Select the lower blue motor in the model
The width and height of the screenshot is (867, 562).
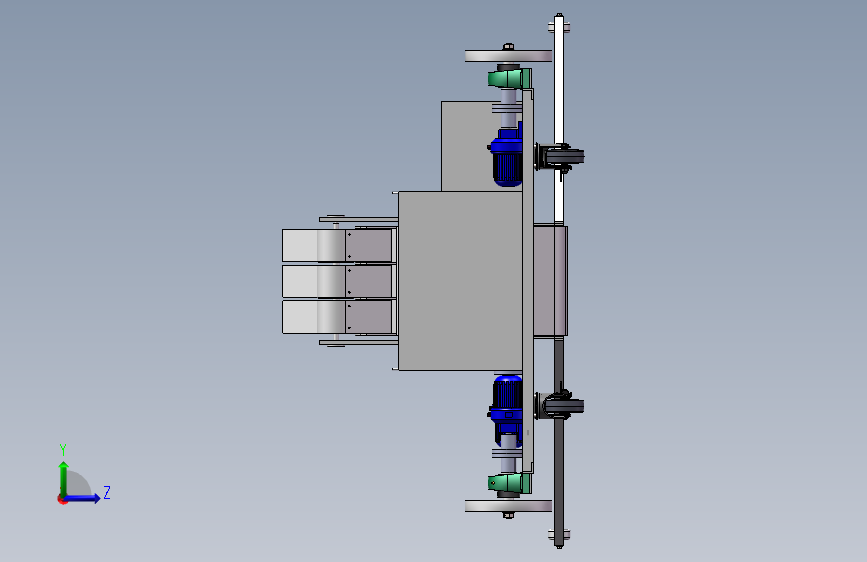click(506, 410)
